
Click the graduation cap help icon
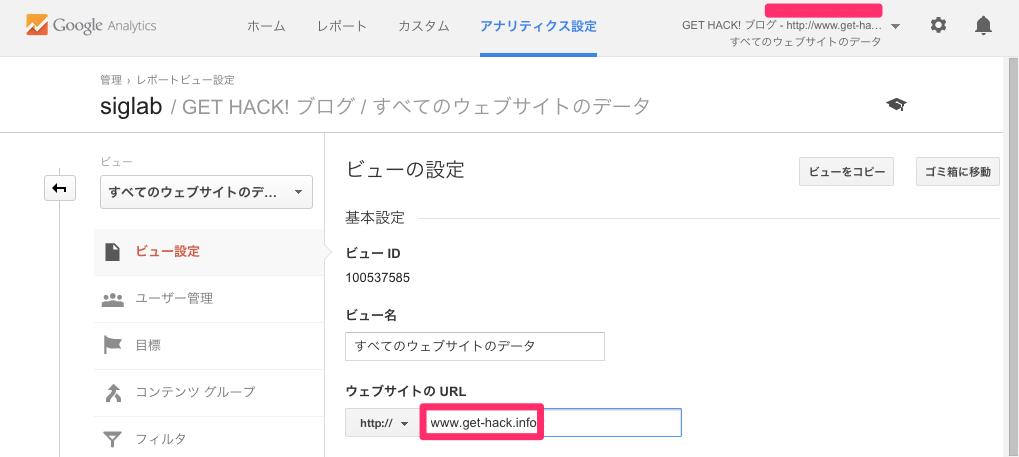click(896, 105)
